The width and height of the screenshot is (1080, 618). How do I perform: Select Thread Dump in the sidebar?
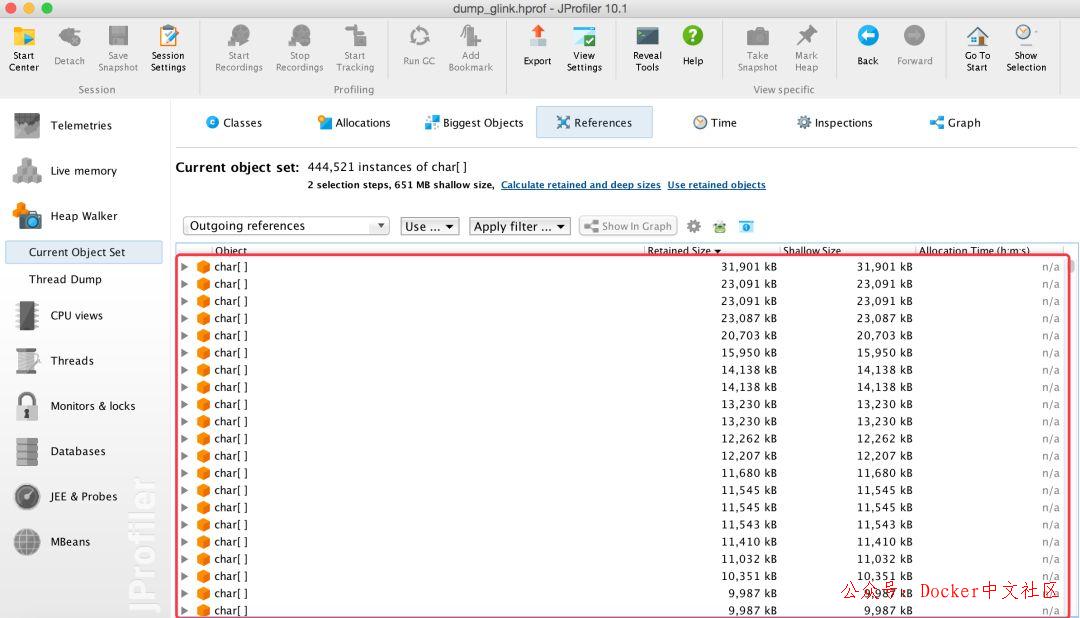coord(65,280)
